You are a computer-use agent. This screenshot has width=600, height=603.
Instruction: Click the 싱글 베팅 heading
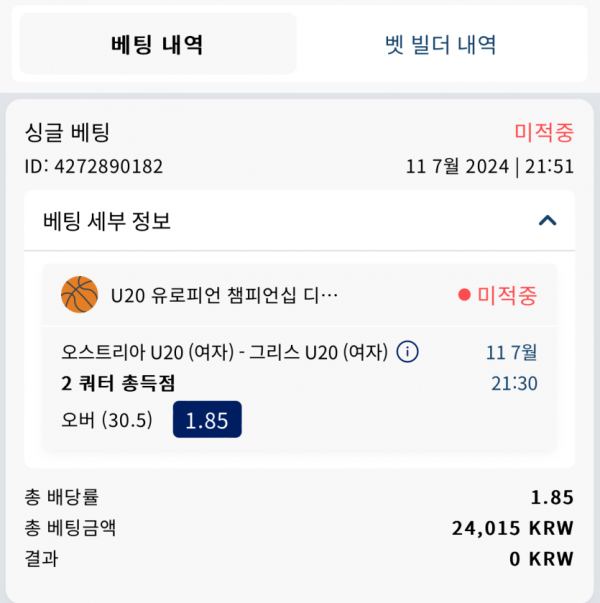[x=67, y=132]
